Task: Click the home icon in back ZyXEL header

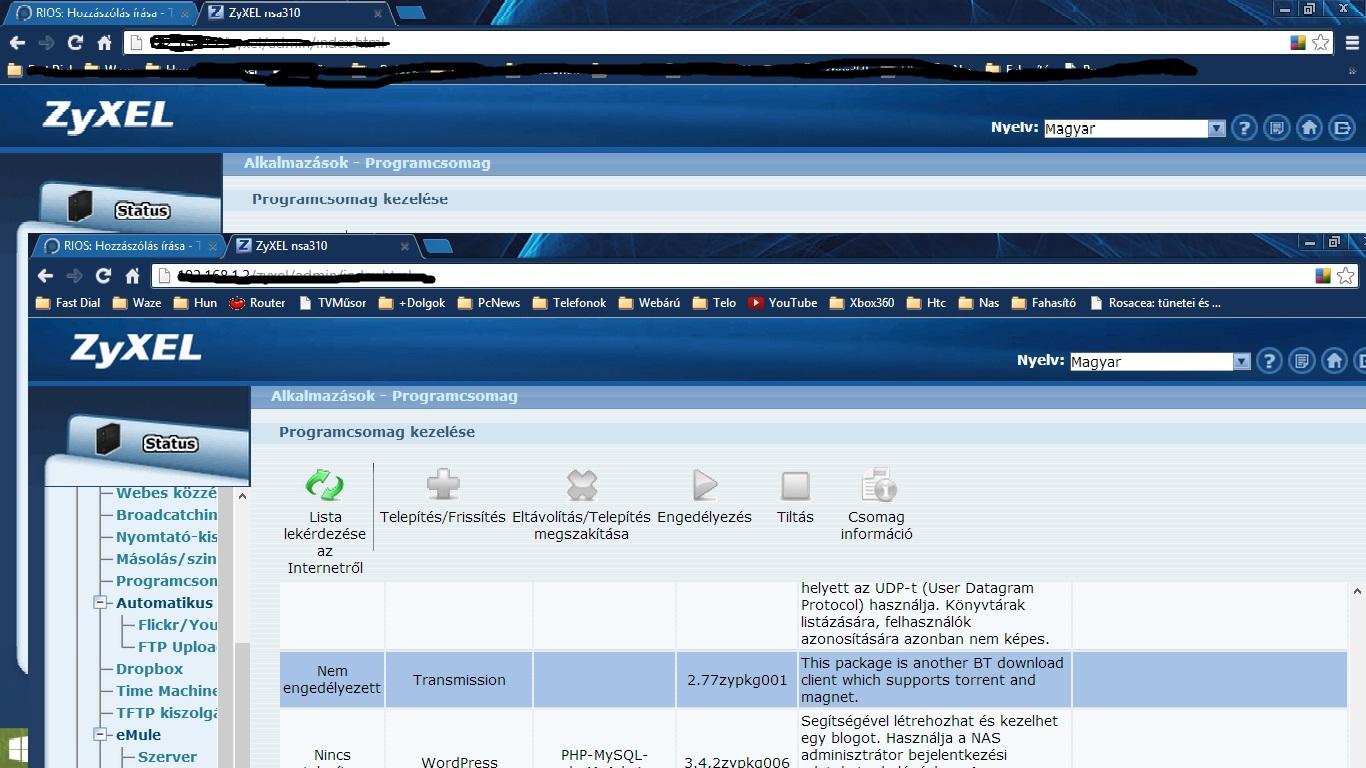Action: point(1309,128)
